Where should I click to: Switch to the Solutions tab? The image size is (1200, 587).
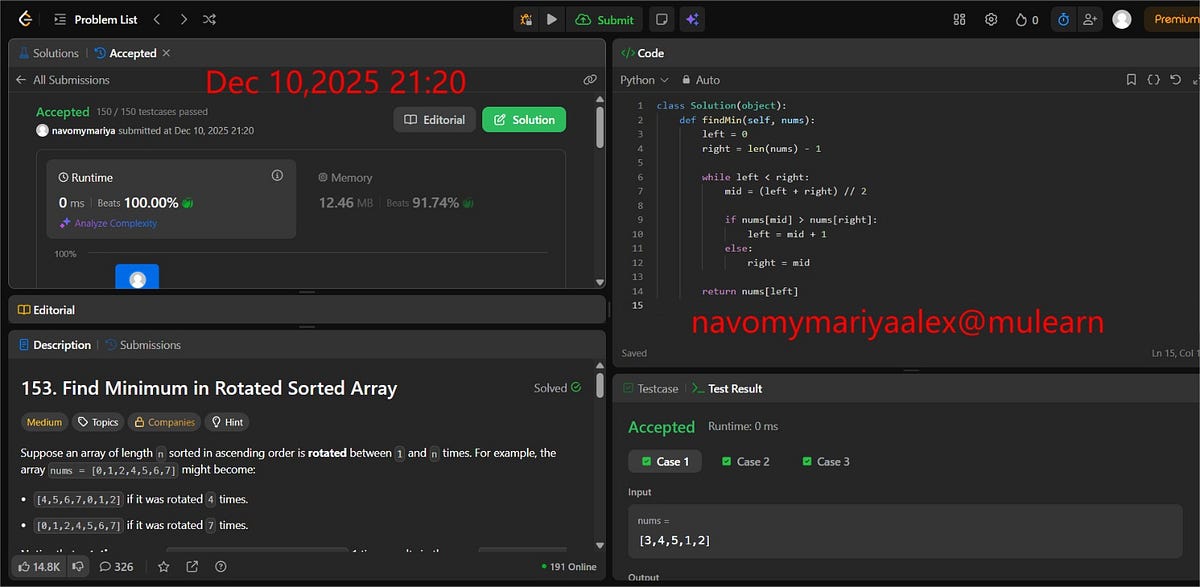pos(48,53)
